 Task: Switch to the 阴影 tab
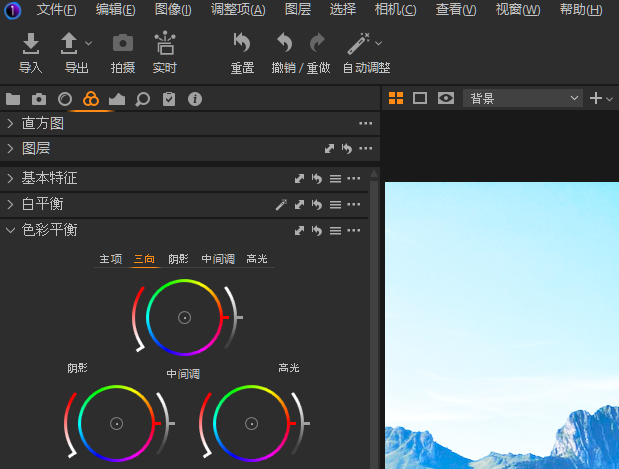click(x=178, y=259)
